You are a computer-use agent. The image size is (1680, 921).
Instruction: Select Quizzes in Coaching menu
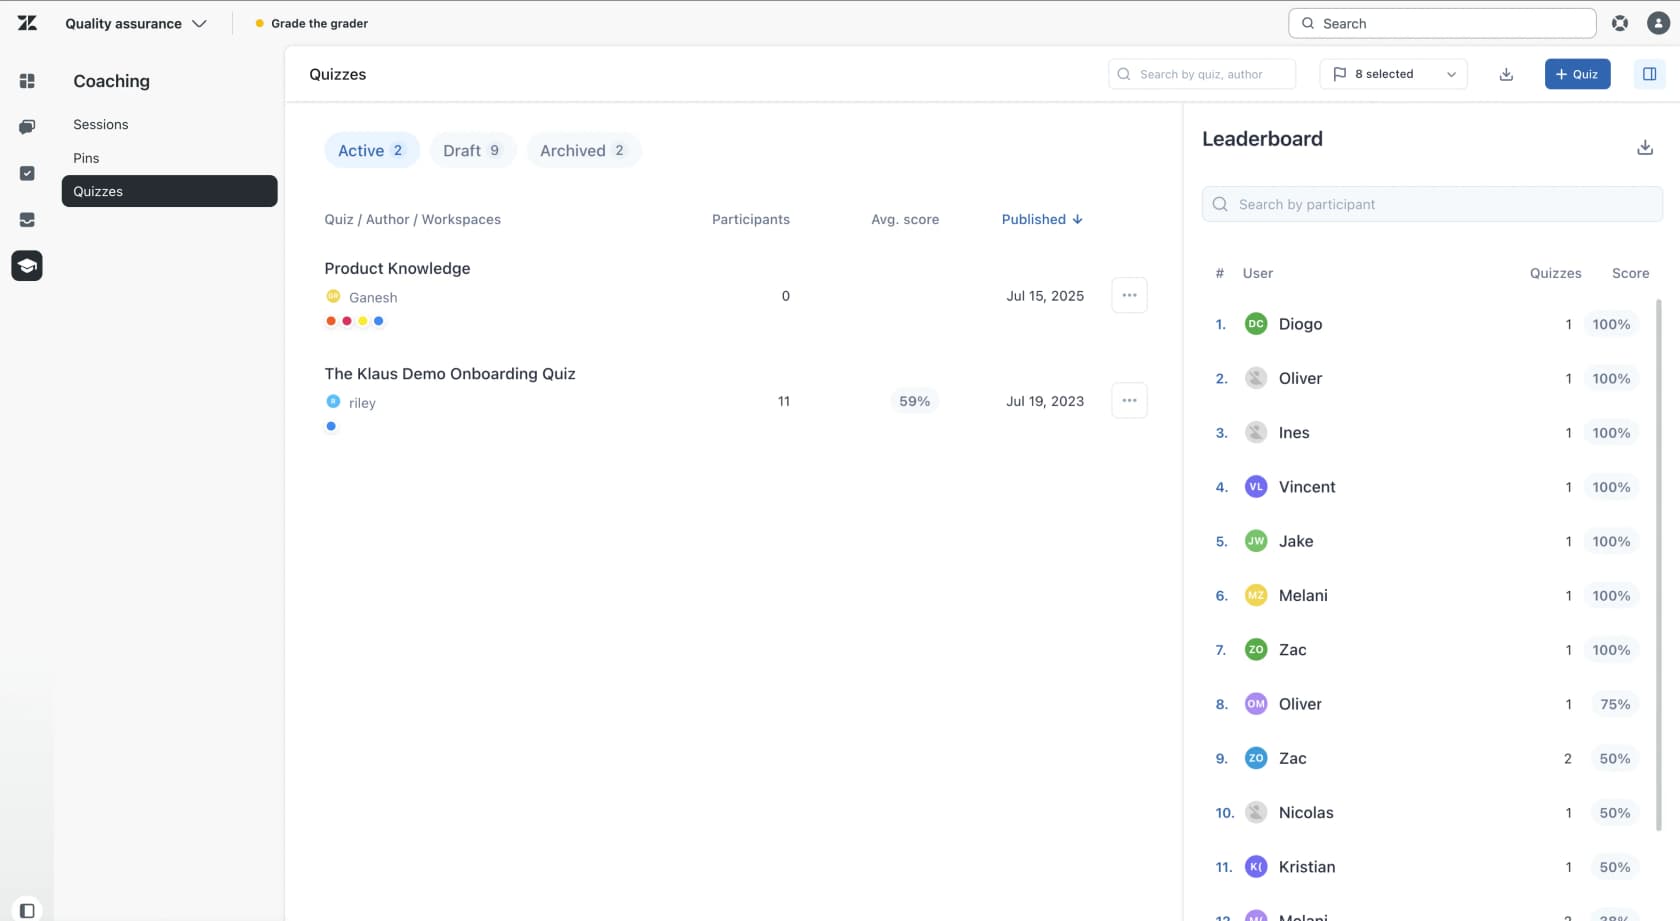(170, 191)
